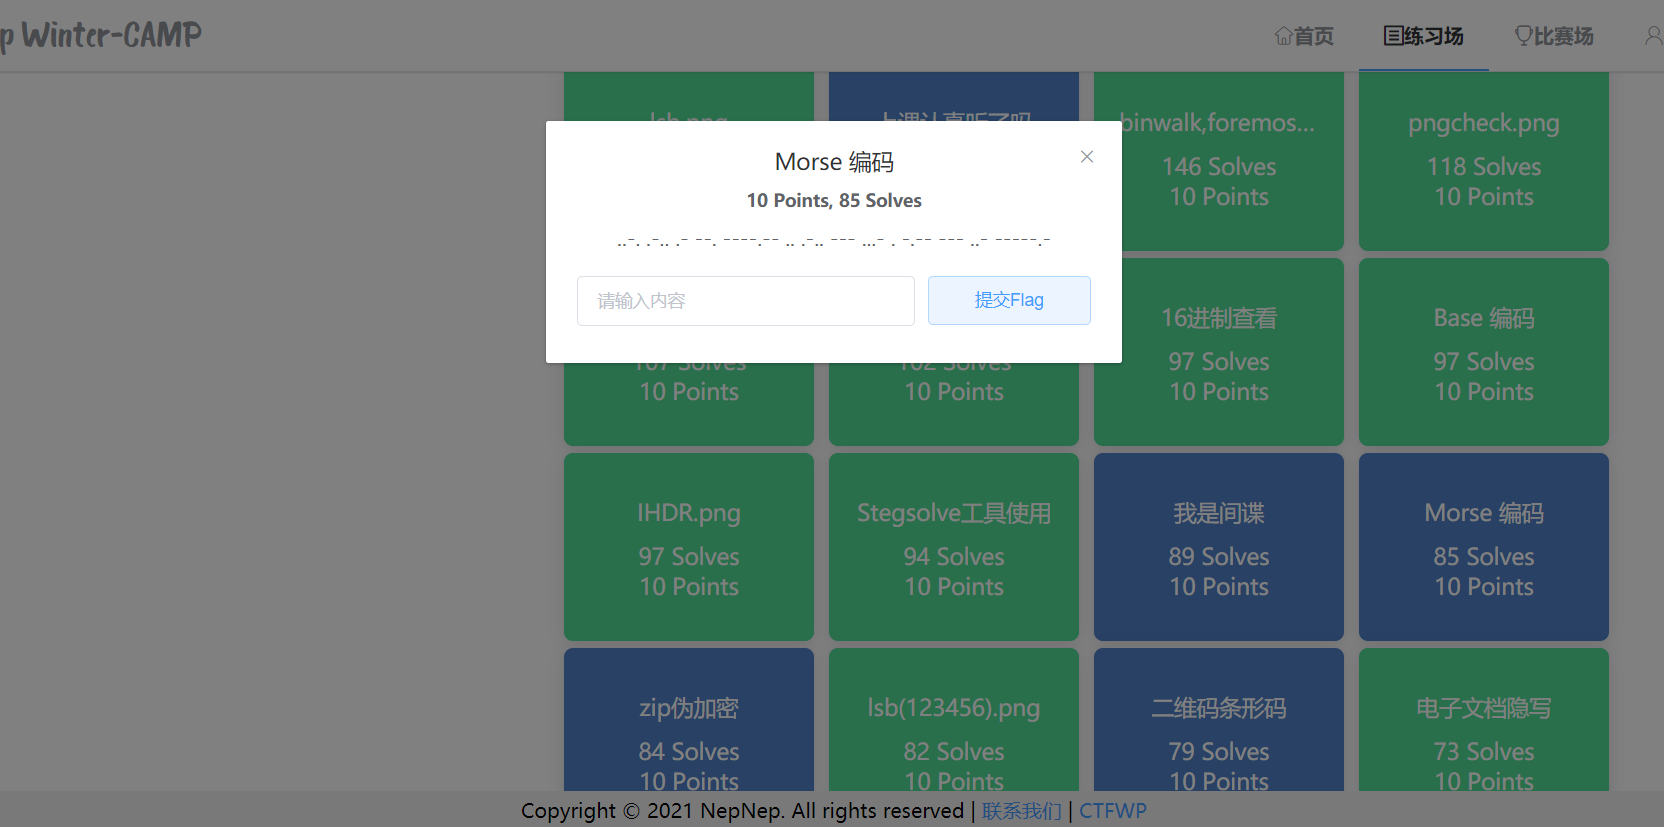The height and width of the screenshot is (827, 1664).
Task: Select the Base 编码 challenge card
Action: (1483, 352)
